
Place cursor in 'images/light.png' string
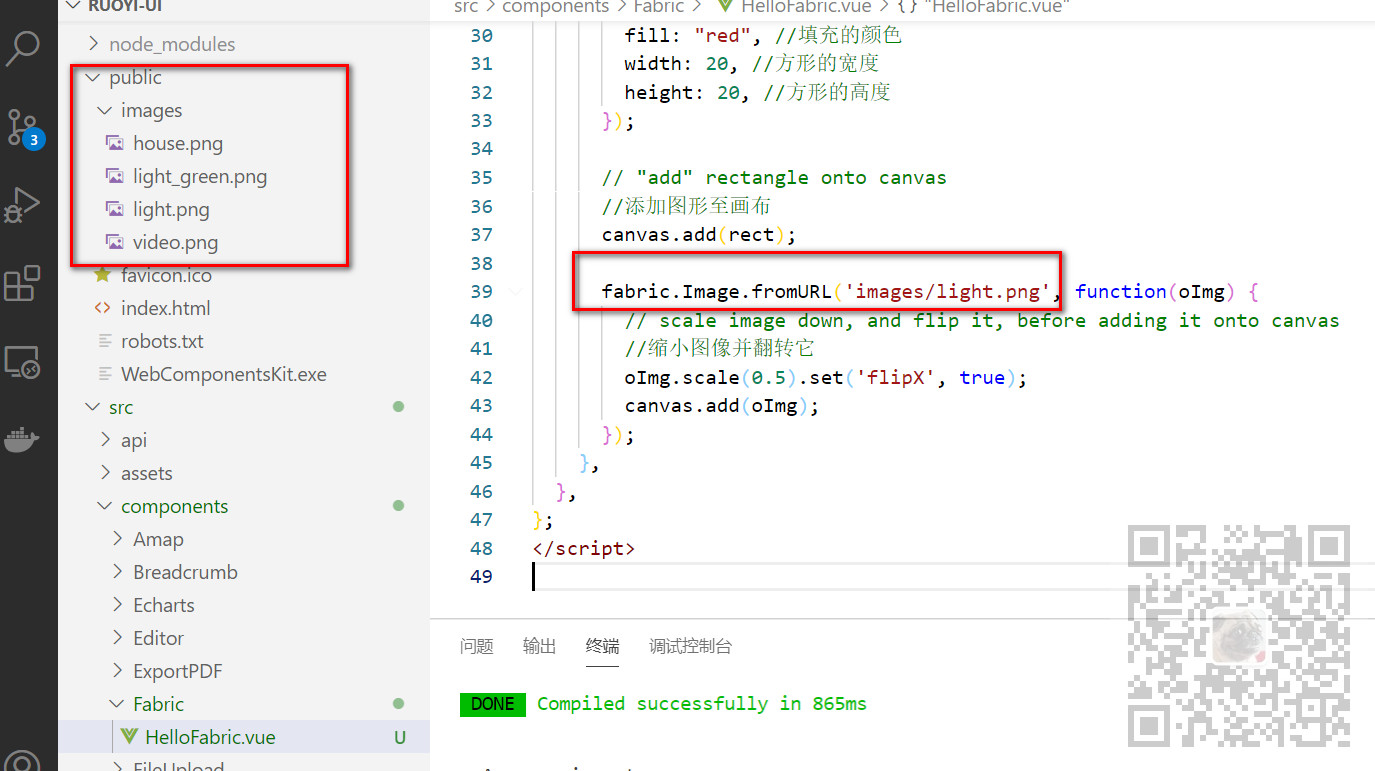click(x=947, y=291)
